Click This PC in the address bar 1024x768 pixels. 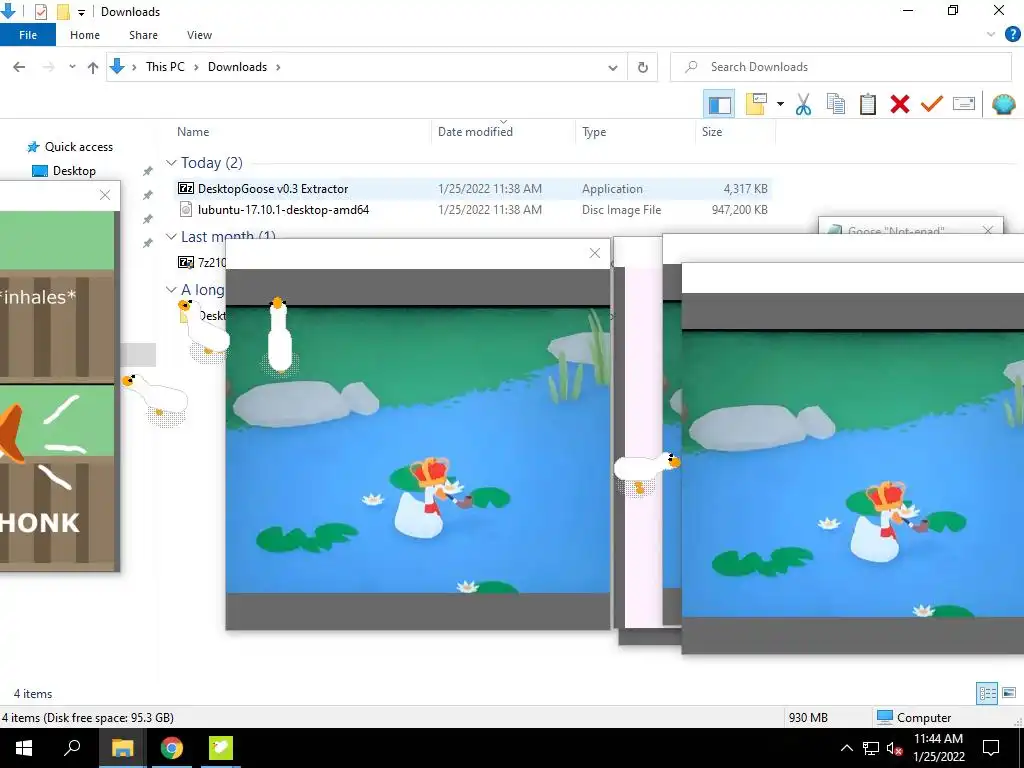coord(165,67)
